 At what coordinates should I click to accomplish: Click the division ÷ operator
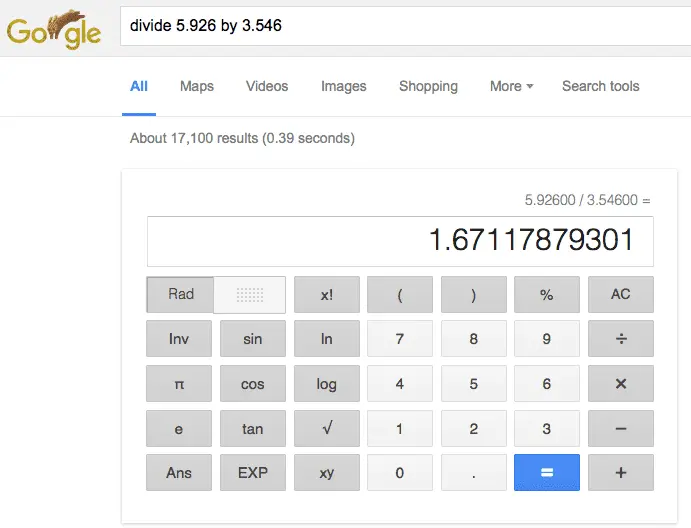[x=621, y=338]
